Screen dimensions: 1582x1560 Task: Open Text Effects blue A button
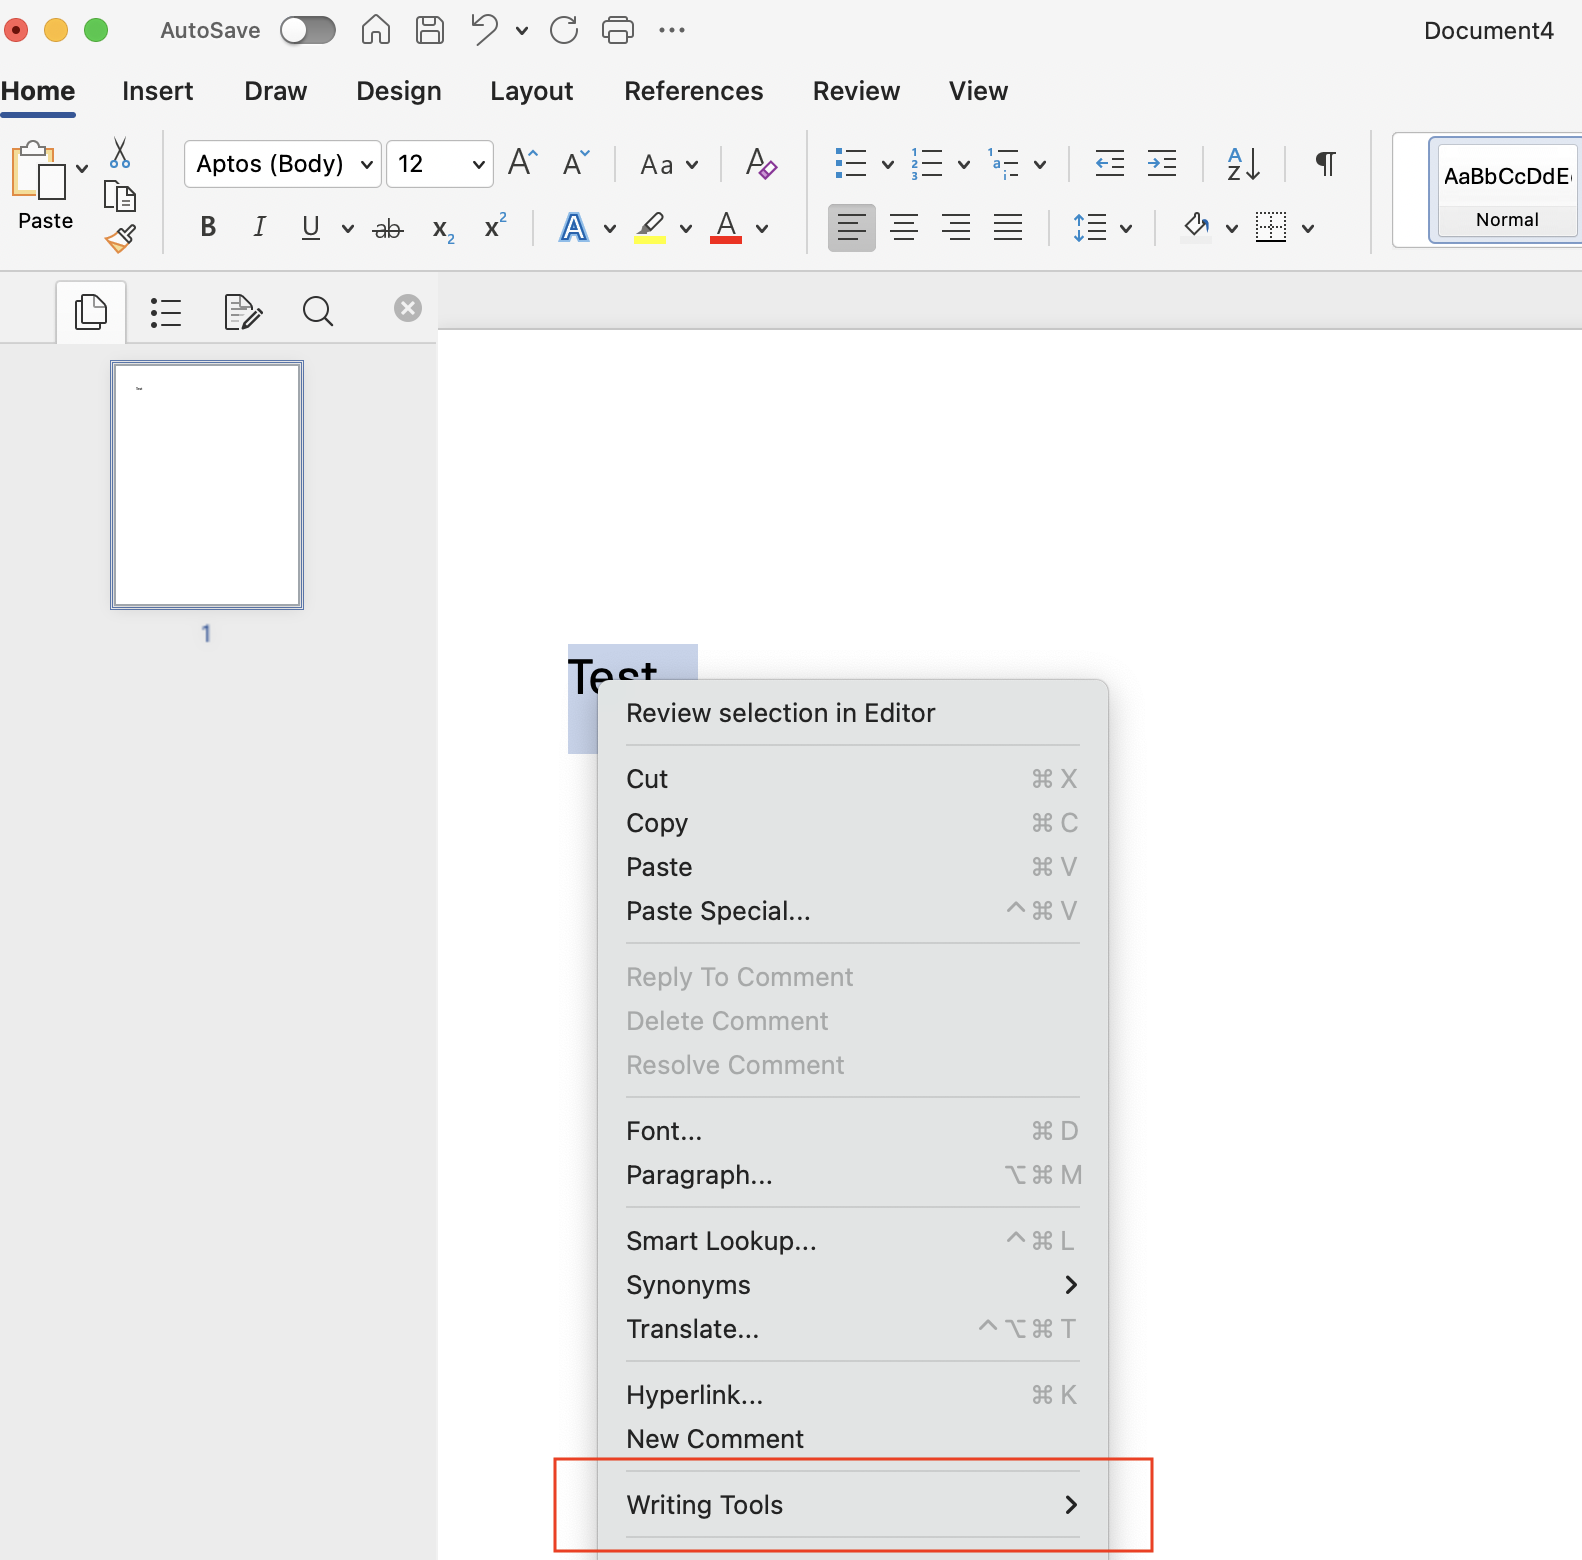(x=574, y=228)
